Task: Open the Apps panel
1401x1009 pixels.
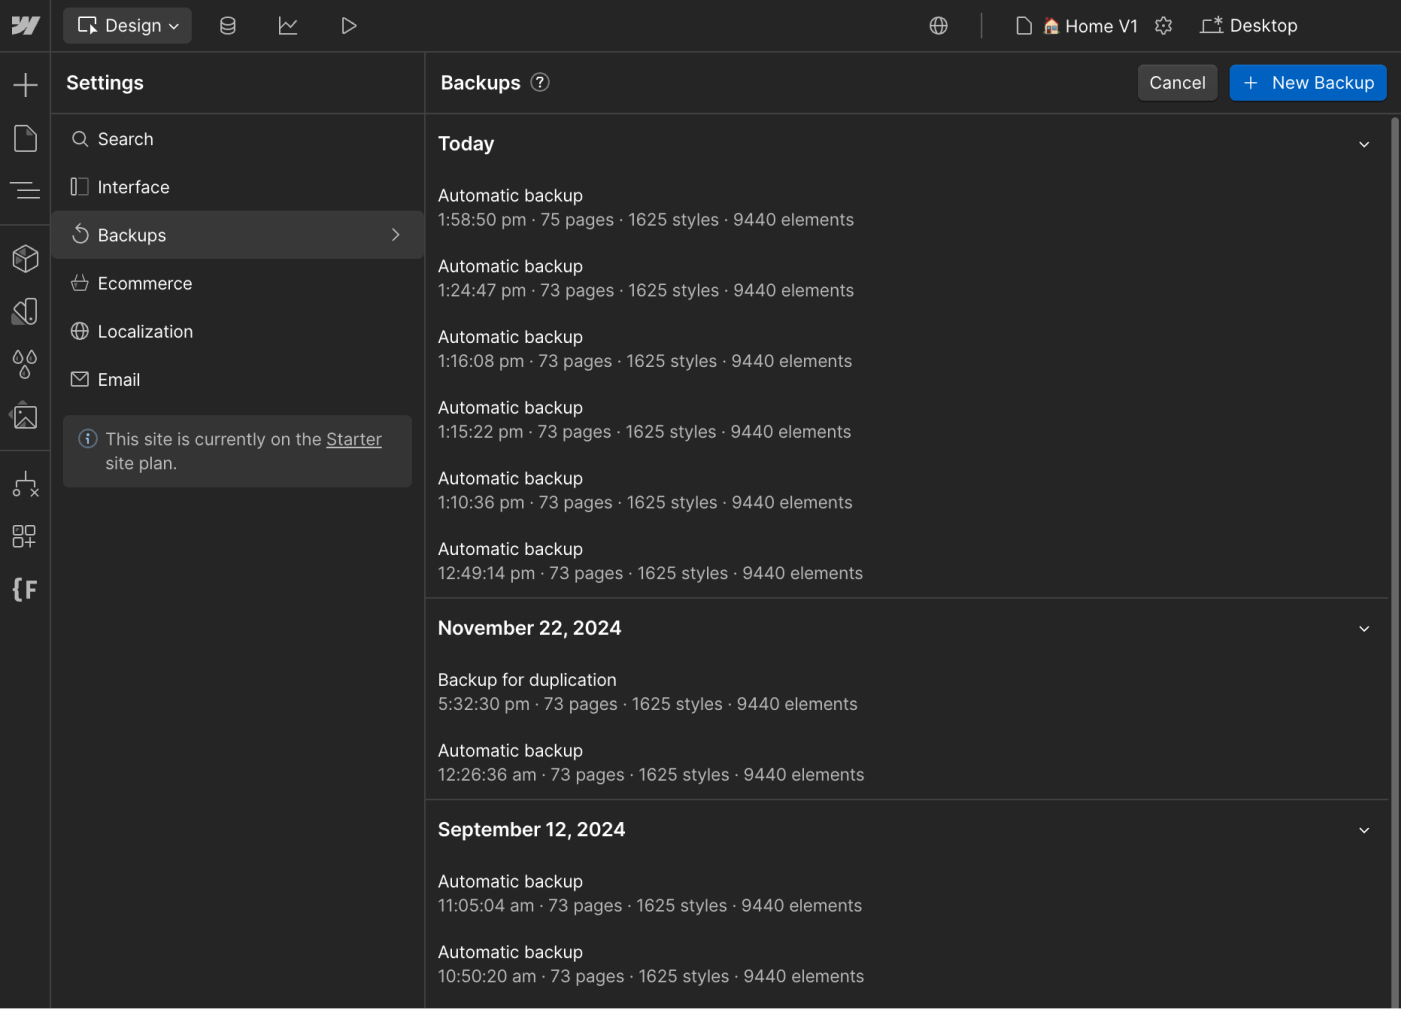Action: click(25, 536)
